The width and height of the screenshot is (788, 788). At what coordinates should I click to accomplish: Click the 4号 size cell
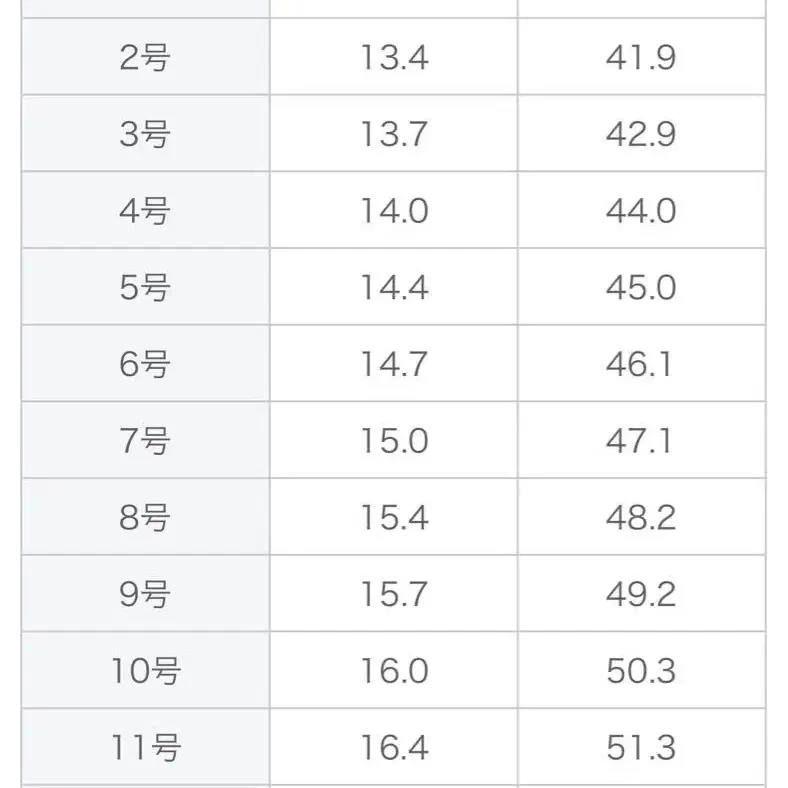pos(145,211)
